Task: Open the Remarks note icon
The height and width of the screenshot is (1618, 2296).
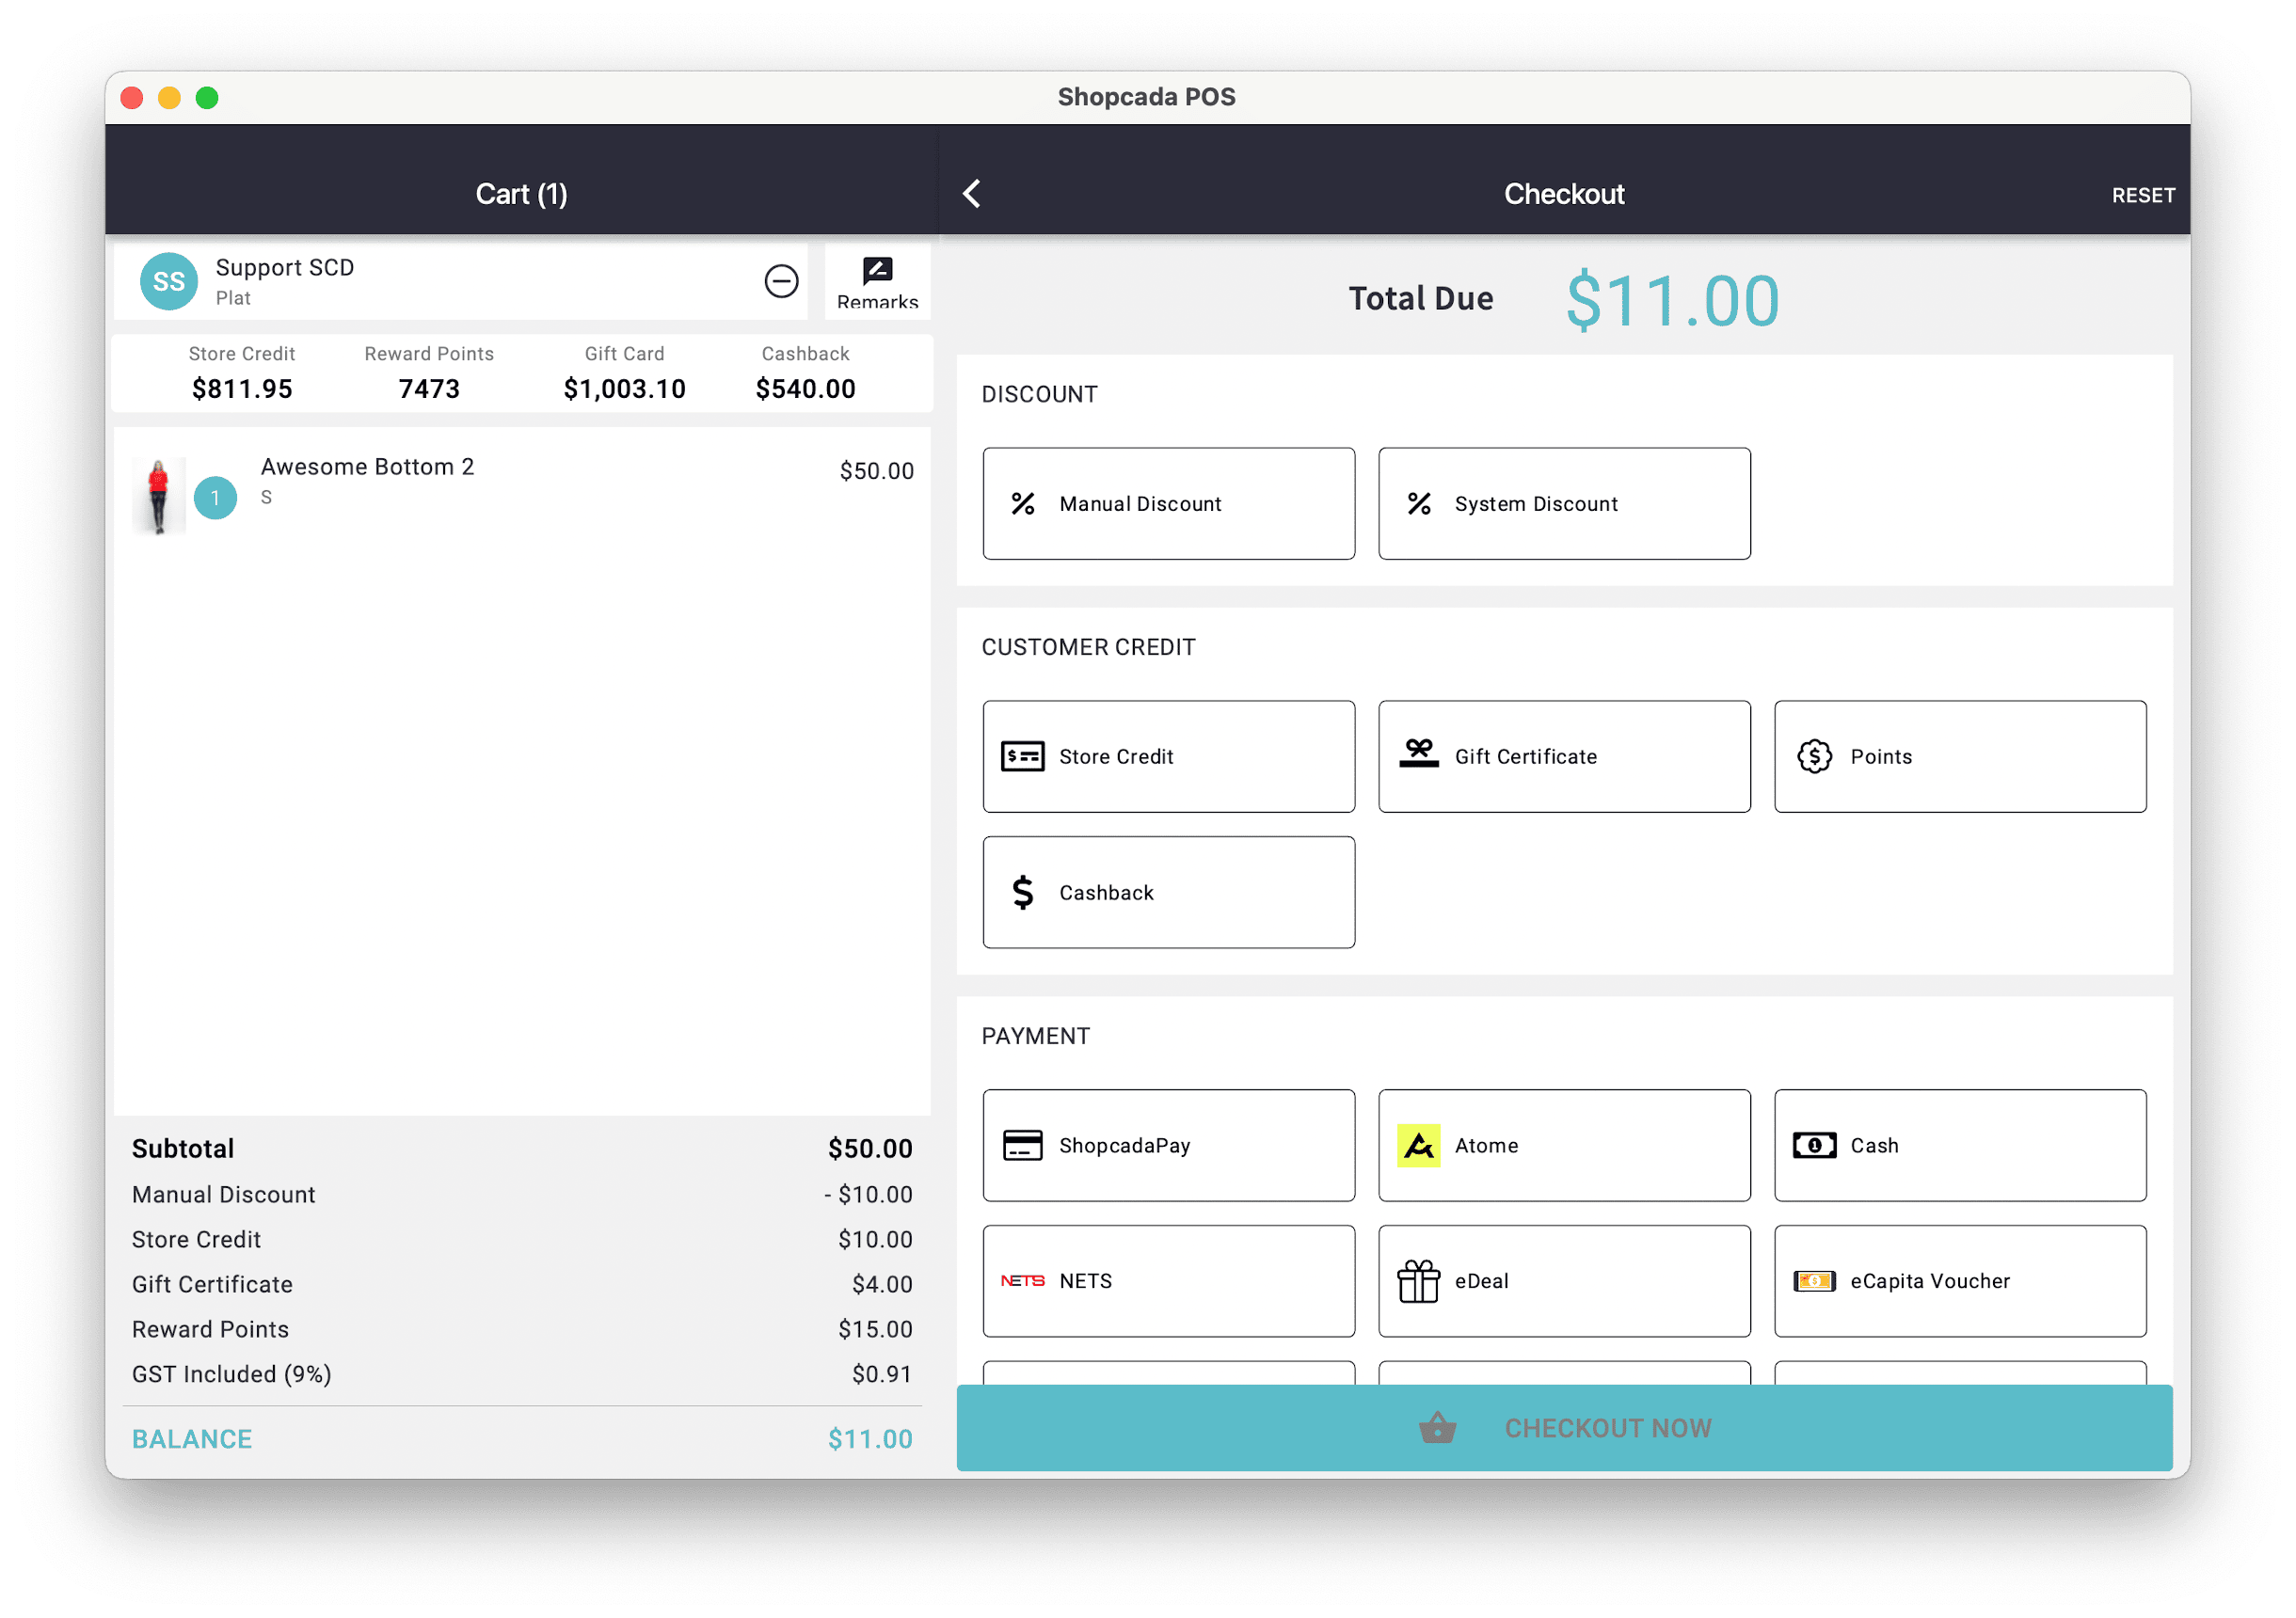Action: pos(877,270)
